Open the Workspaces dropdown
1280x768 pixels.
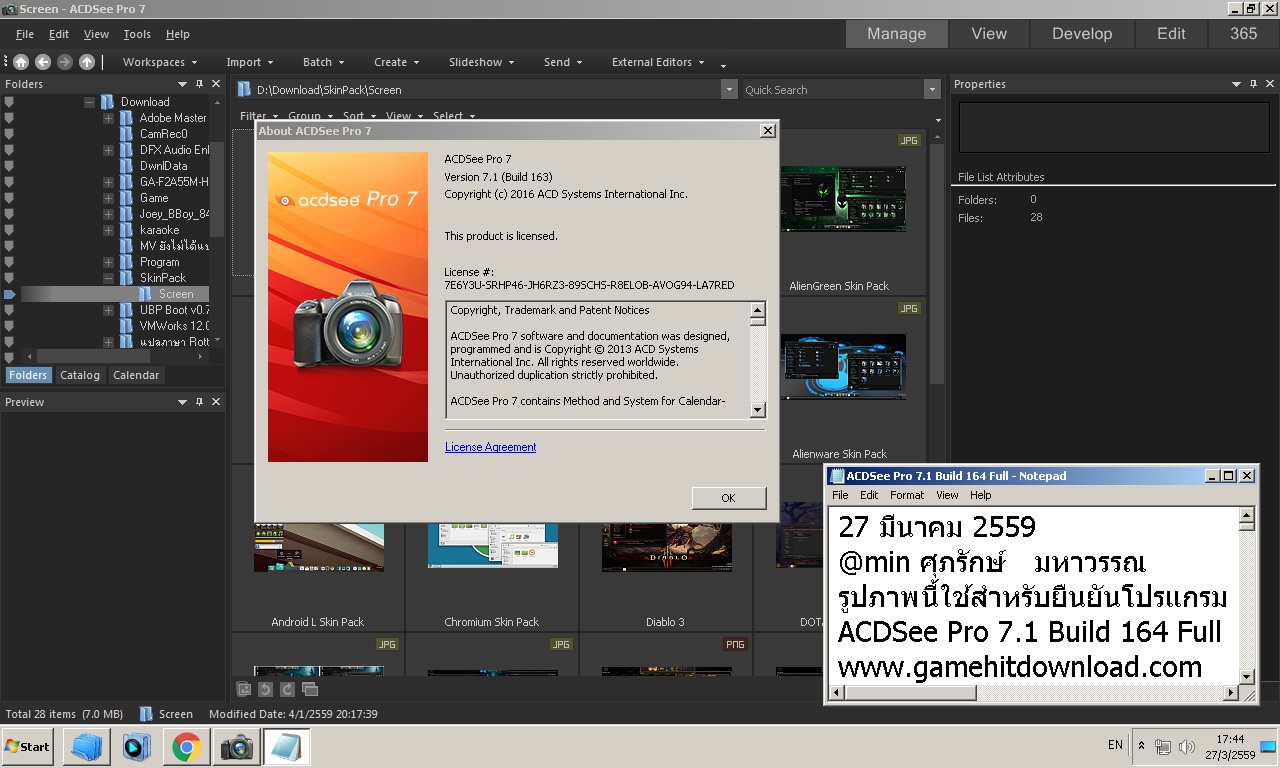pos(160,62)
